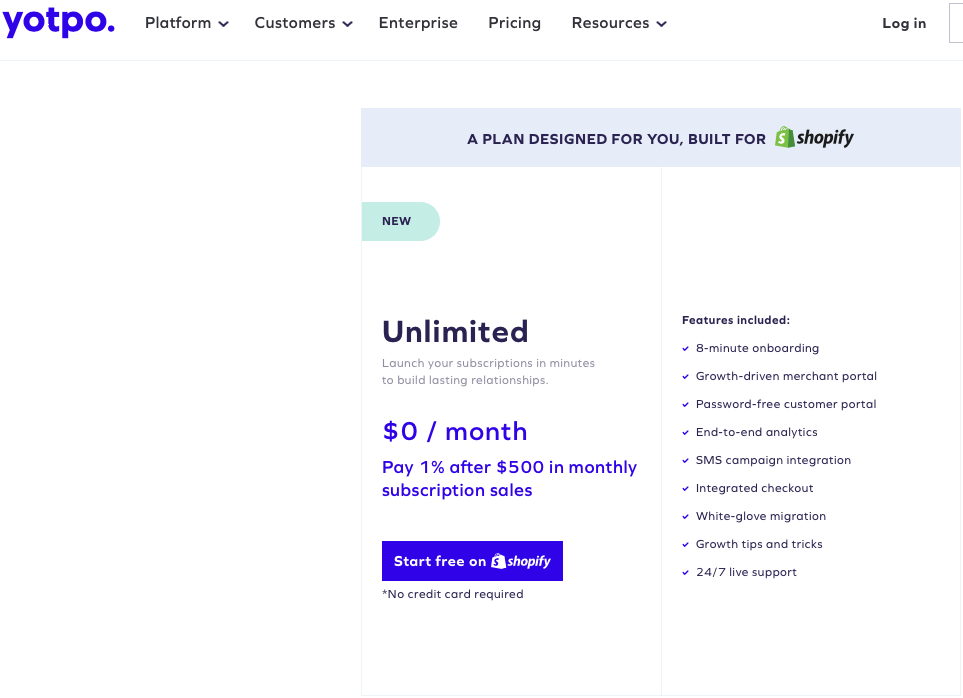Screen dimensions: 963x698
Task: Click the checkmark beside 8-minute onboarding
Action: (x=684, y=348)
